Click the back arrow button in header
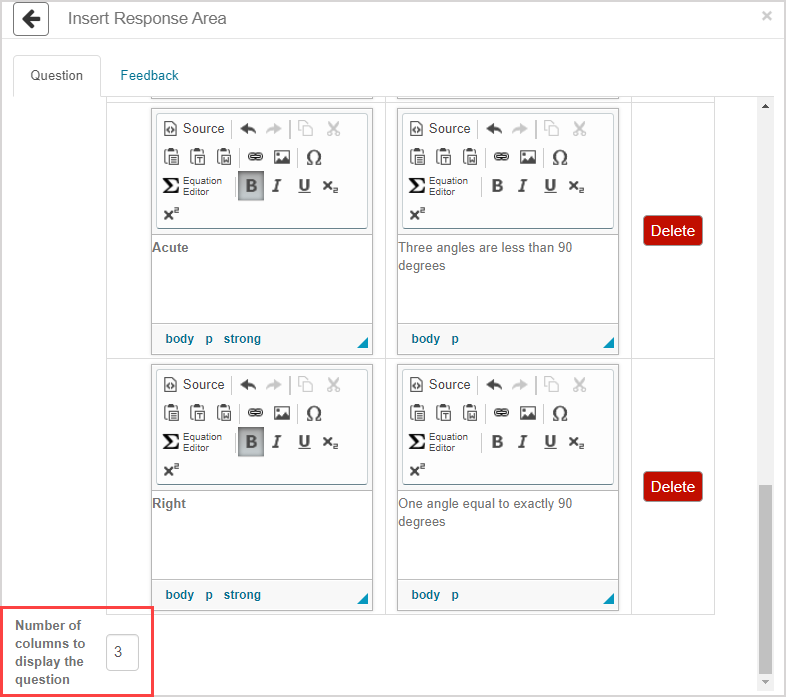 pyautogui.click(x=31, y=19)
